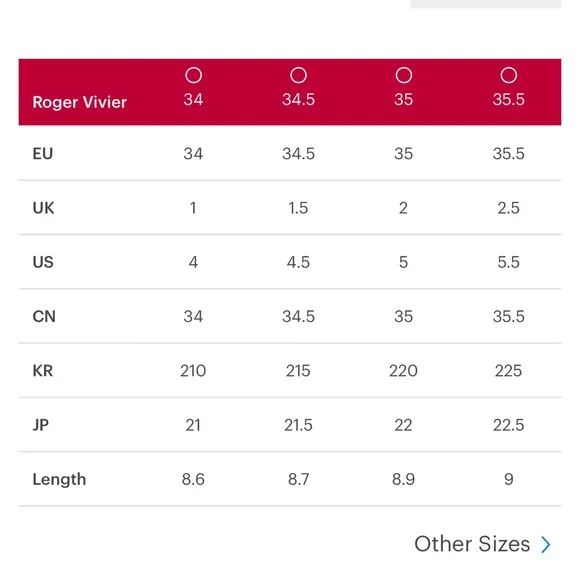
Task: Select the size 35 radio button
Action: click(404, 75)
